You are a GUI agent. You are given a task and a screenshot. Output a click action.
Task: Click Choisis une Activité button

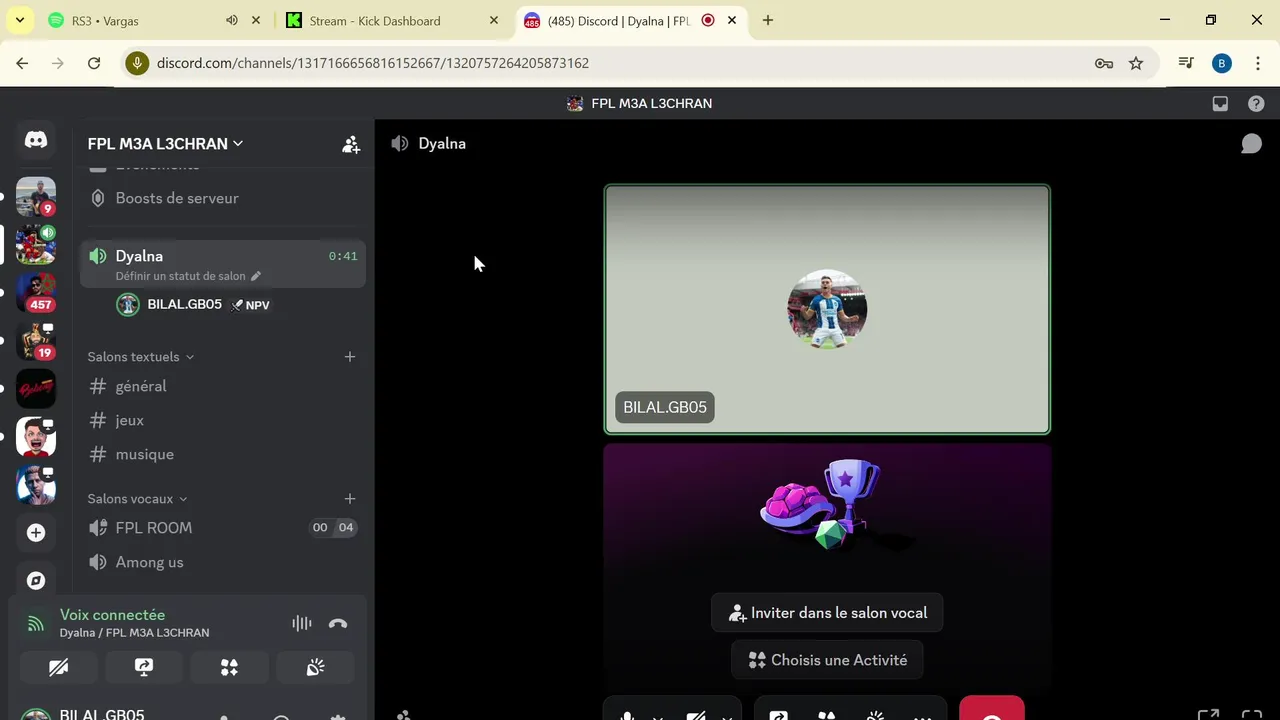point(827,660)
